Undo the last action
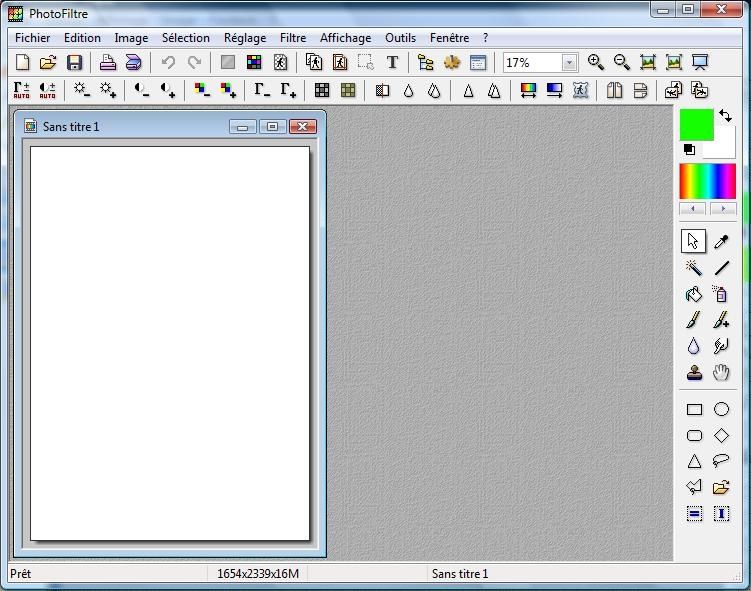Viewport: 751px width, 591px height. pyautogui.click(x=168, y=62)
